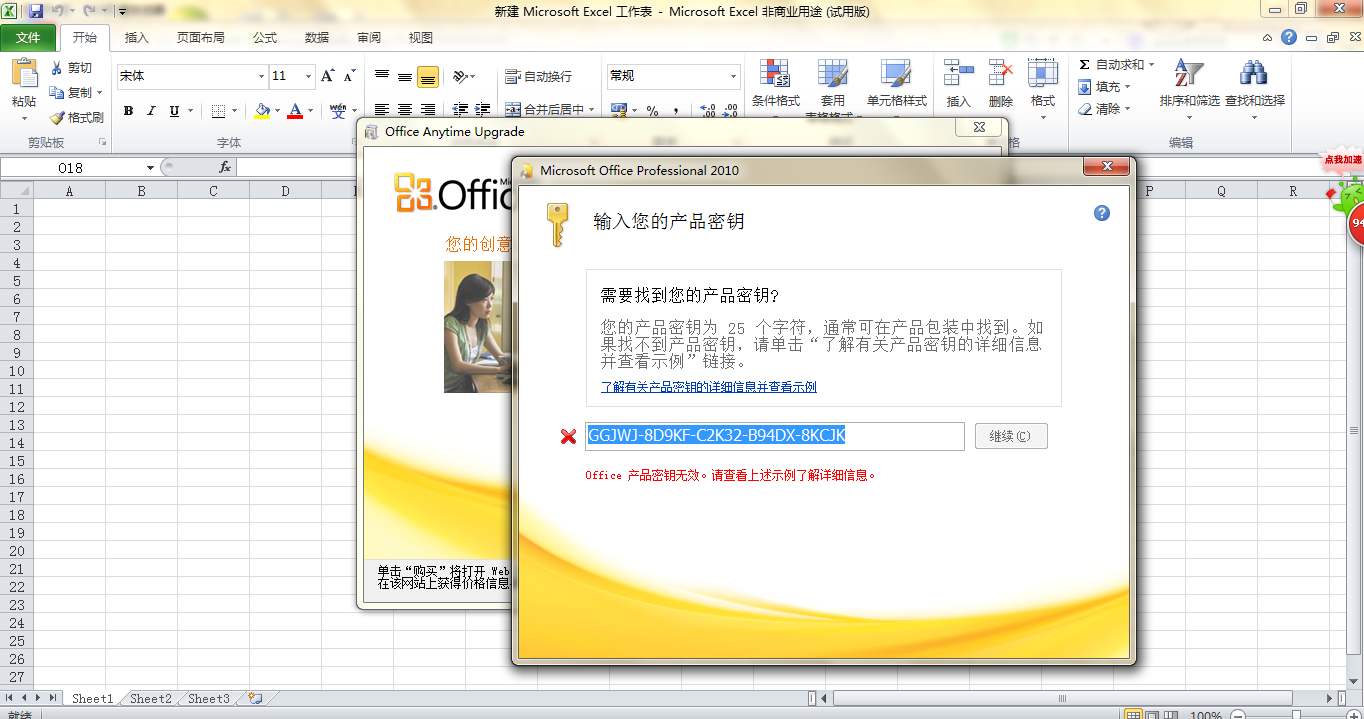
Task: Toggle middle vertical alignment
Action: coord(404,76)
